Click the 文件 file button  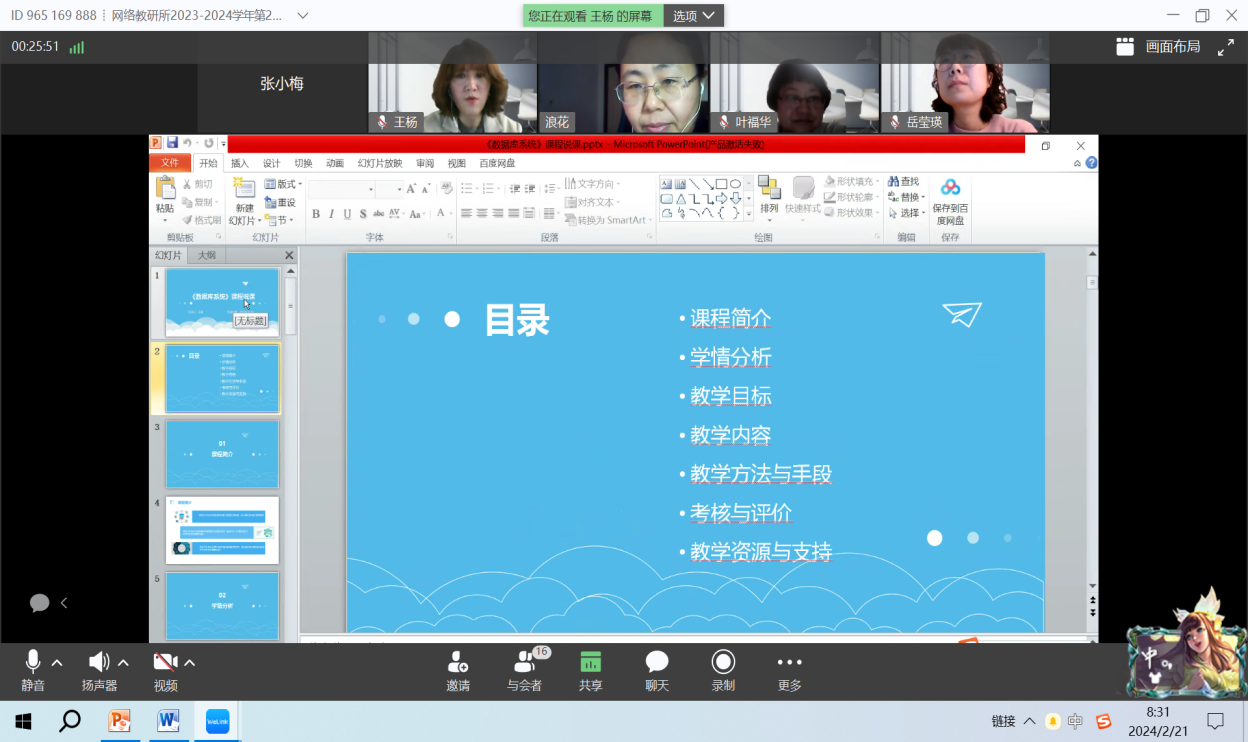pos(170,163)
